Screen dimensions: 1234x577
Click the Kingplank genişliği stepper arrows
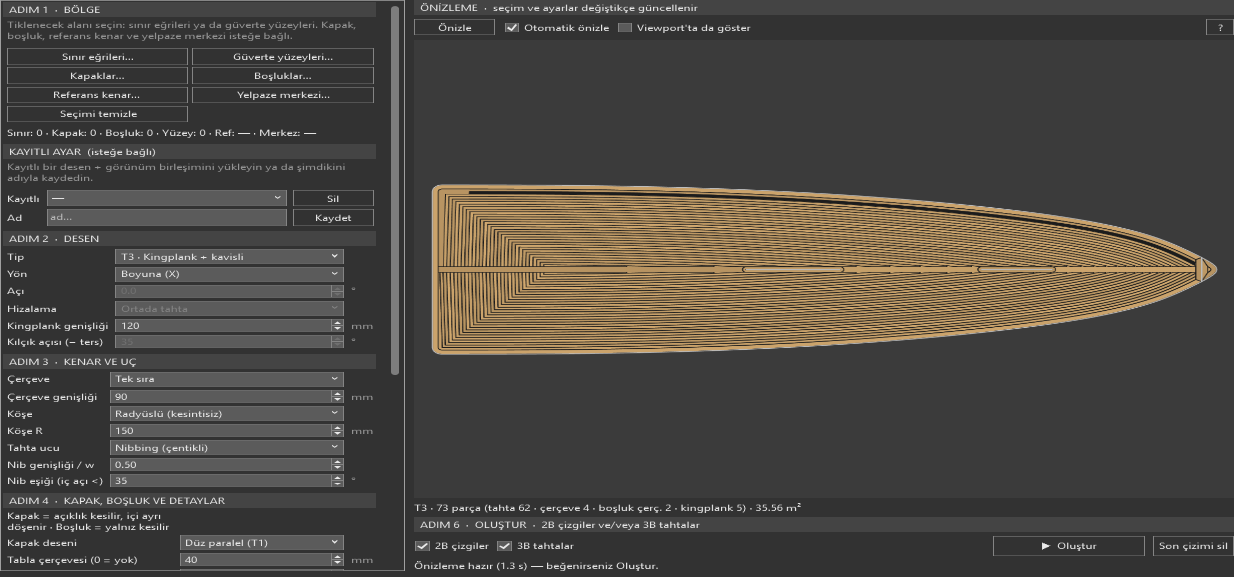(337, 326)
